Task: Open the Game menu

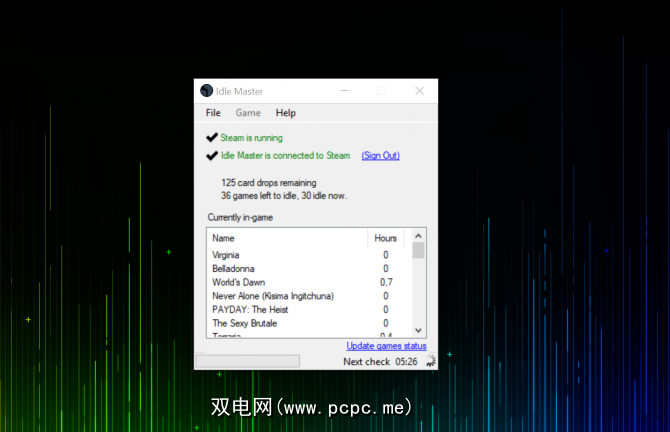Action: [x=248, y=113]
